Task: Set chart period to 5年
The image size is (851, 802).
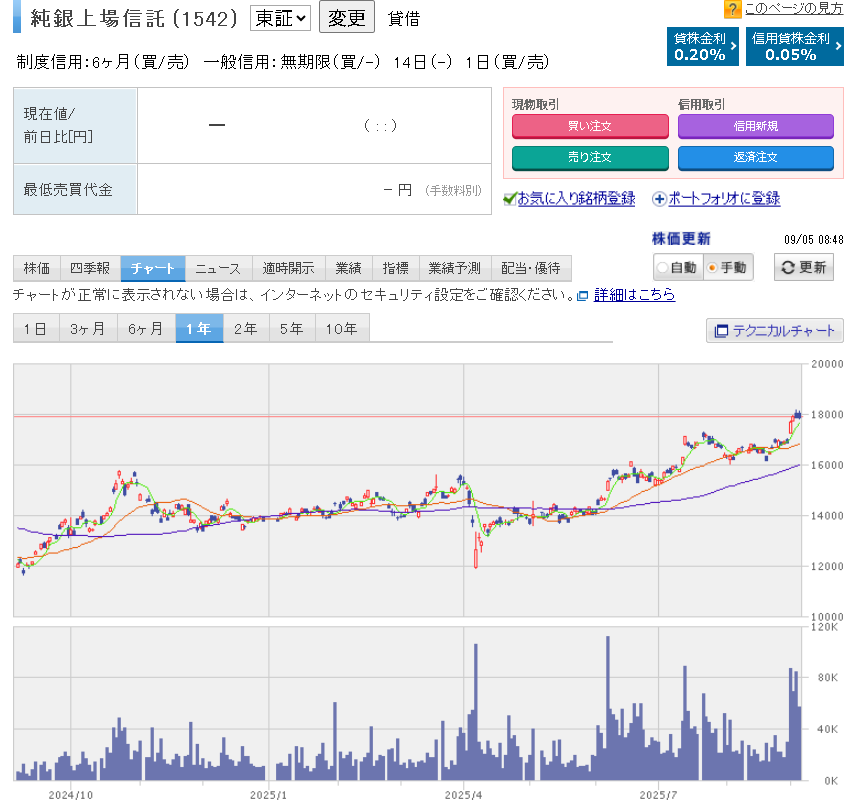Action: (291, 328)
